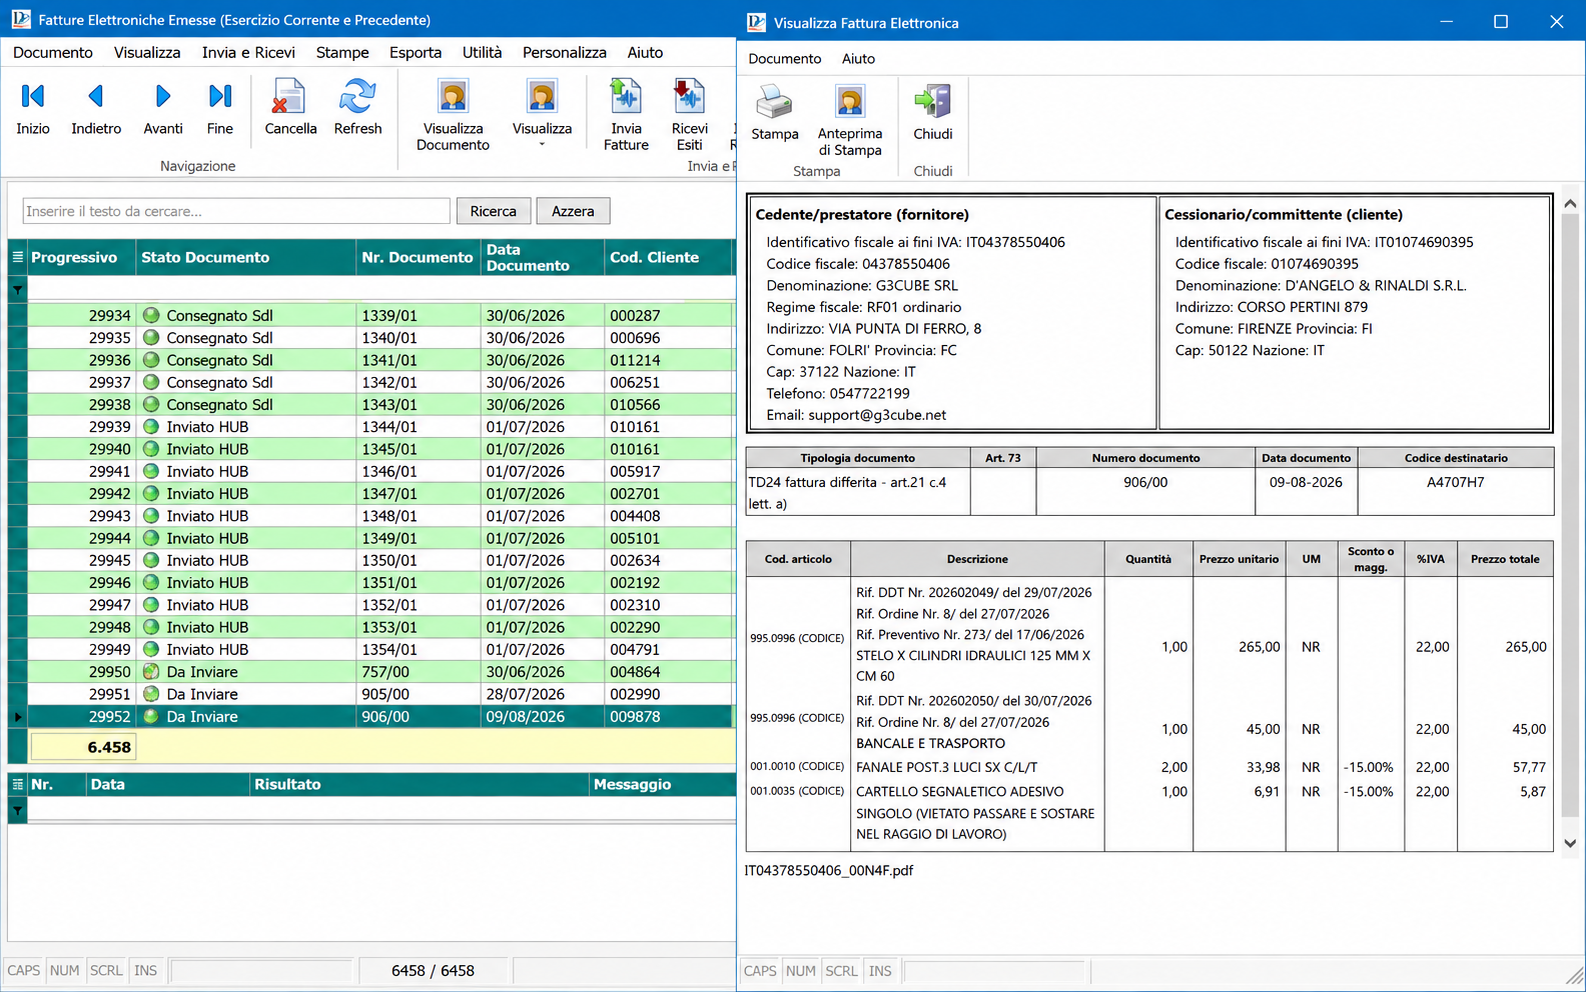Open column chooser icon of invoice grid
Image resolution: width=1586 pixels, height=992 pixels.
(x=17, y=257)
